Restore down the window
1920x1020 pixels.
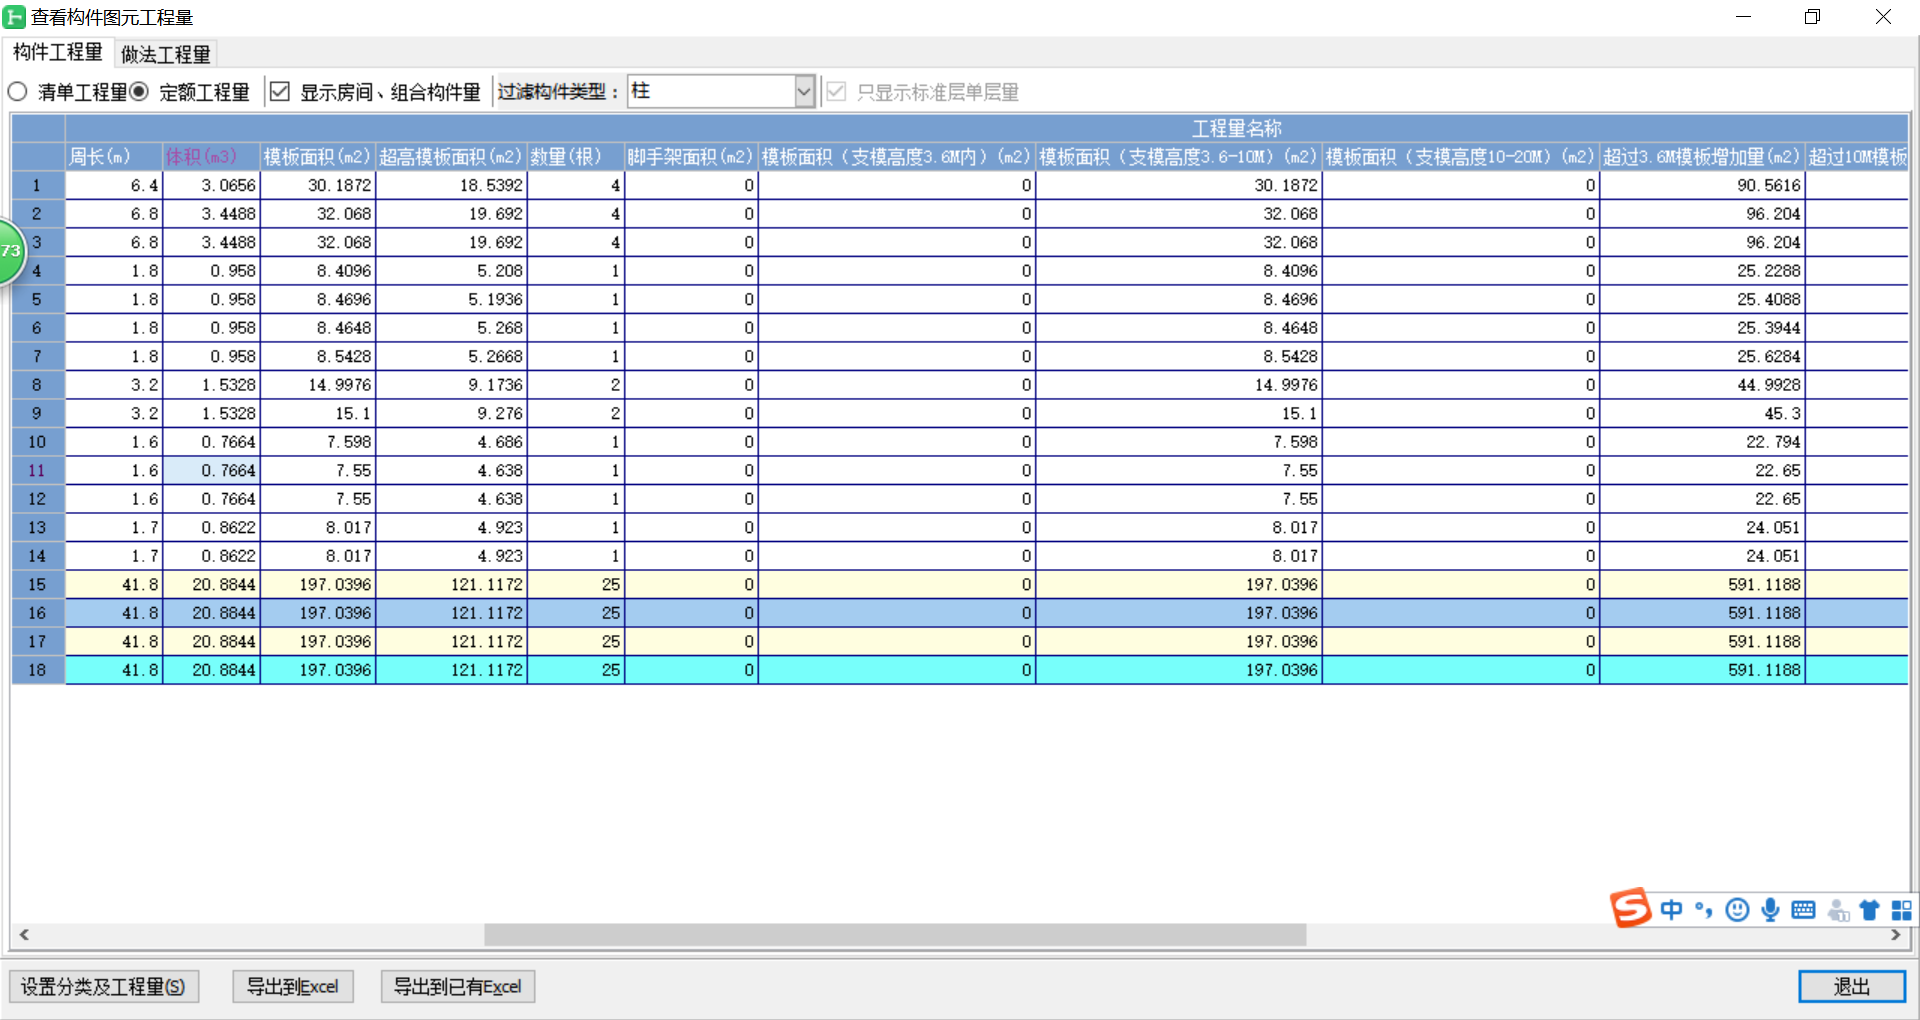point(1812,17)
